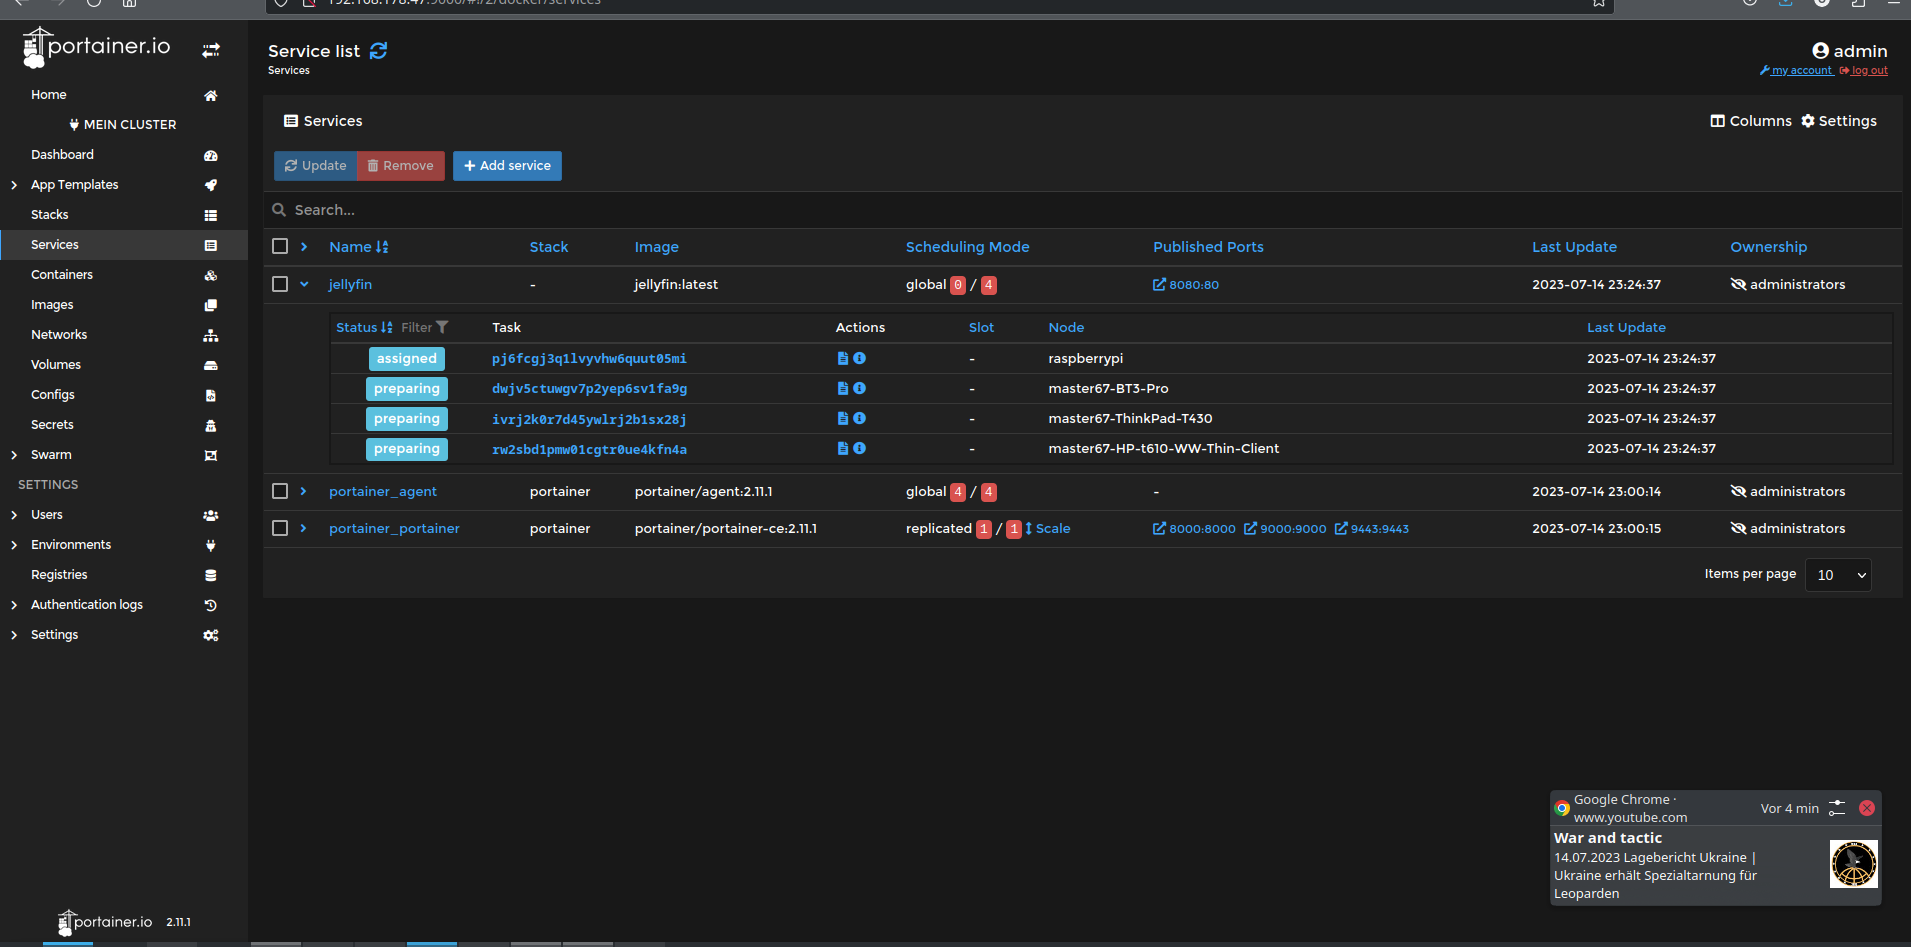Click the sidebar toggle arrows icon
This screenshot has width=1911, height=947.
[211, 50]
